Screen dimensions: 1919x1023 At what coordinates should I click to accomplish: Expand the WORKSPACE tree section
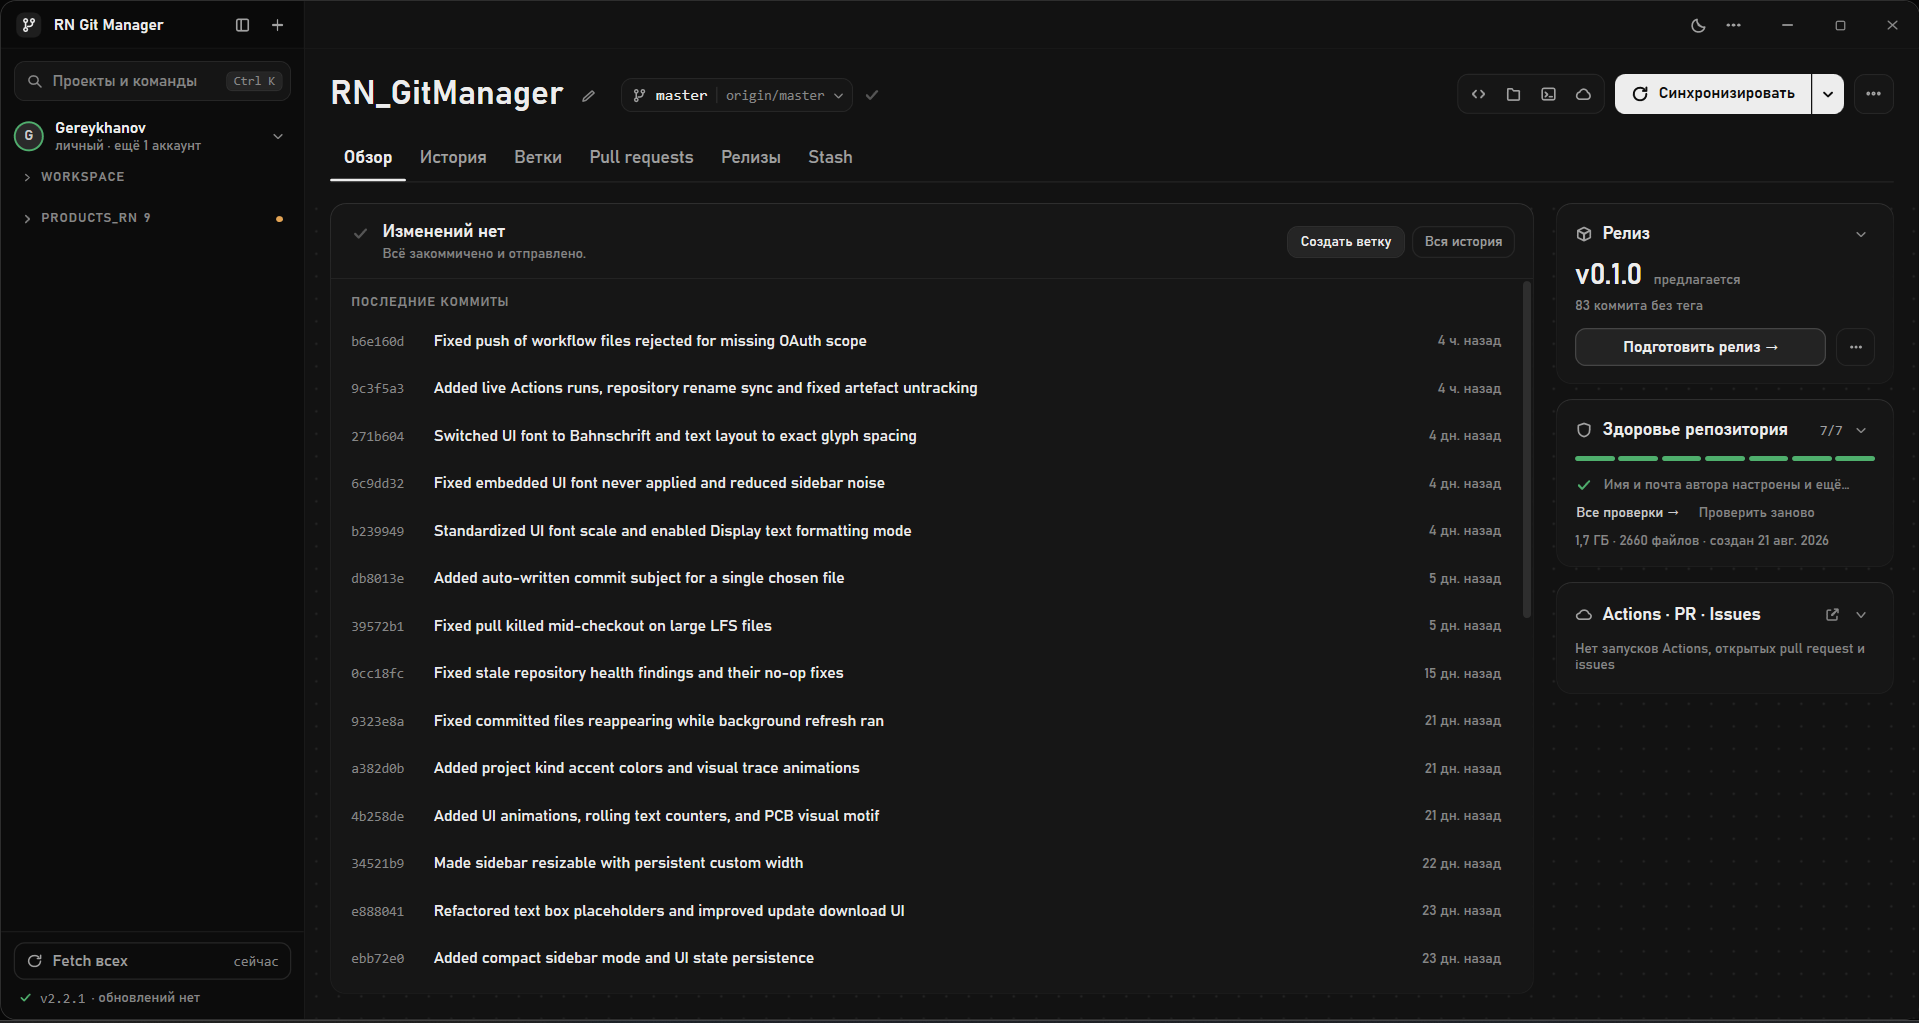pyautogui.click(x=27, y=177)
